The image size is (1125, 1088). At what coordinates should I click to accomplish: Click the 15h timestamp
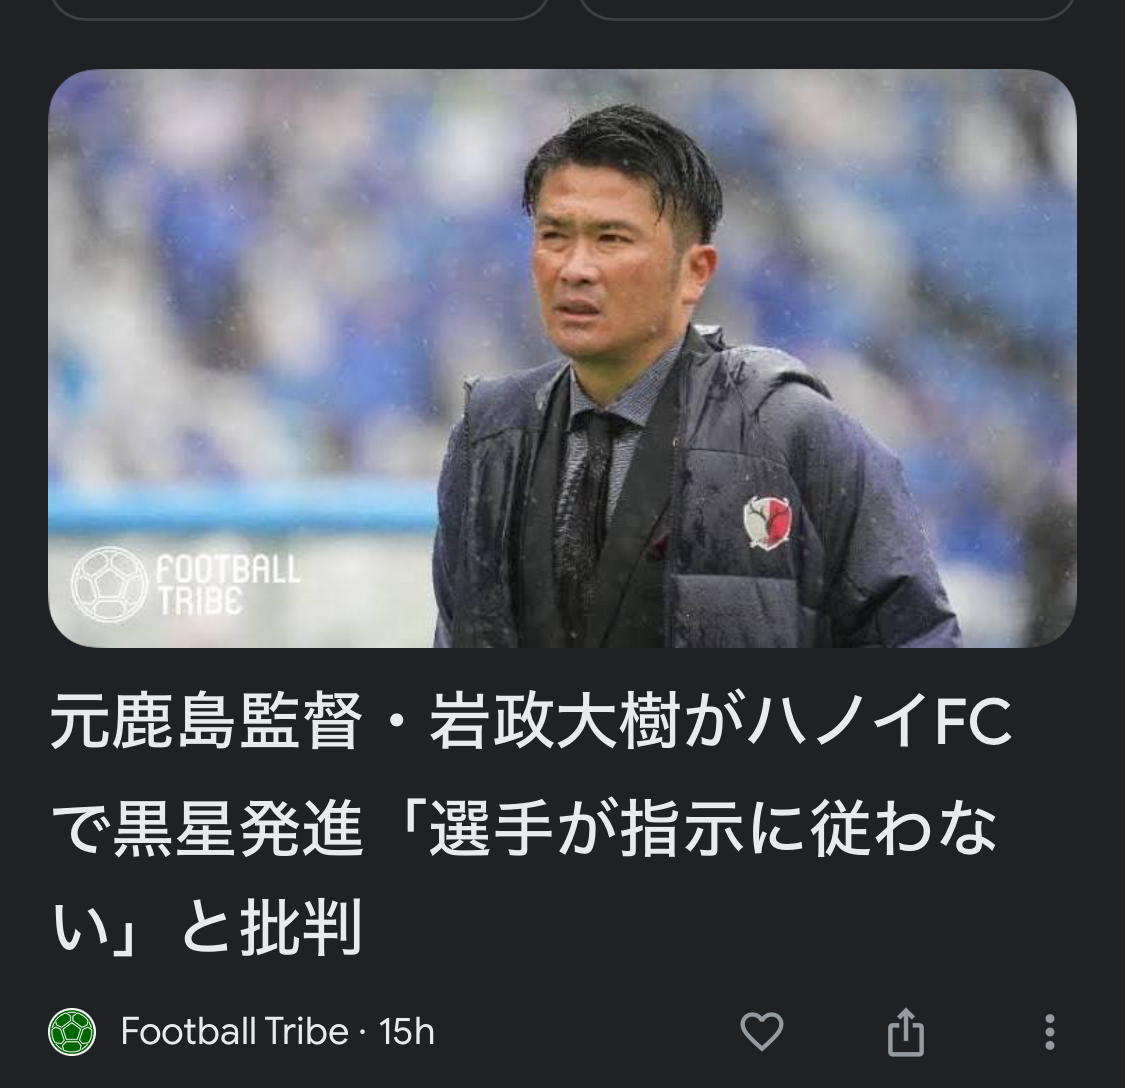(407, 1031)
